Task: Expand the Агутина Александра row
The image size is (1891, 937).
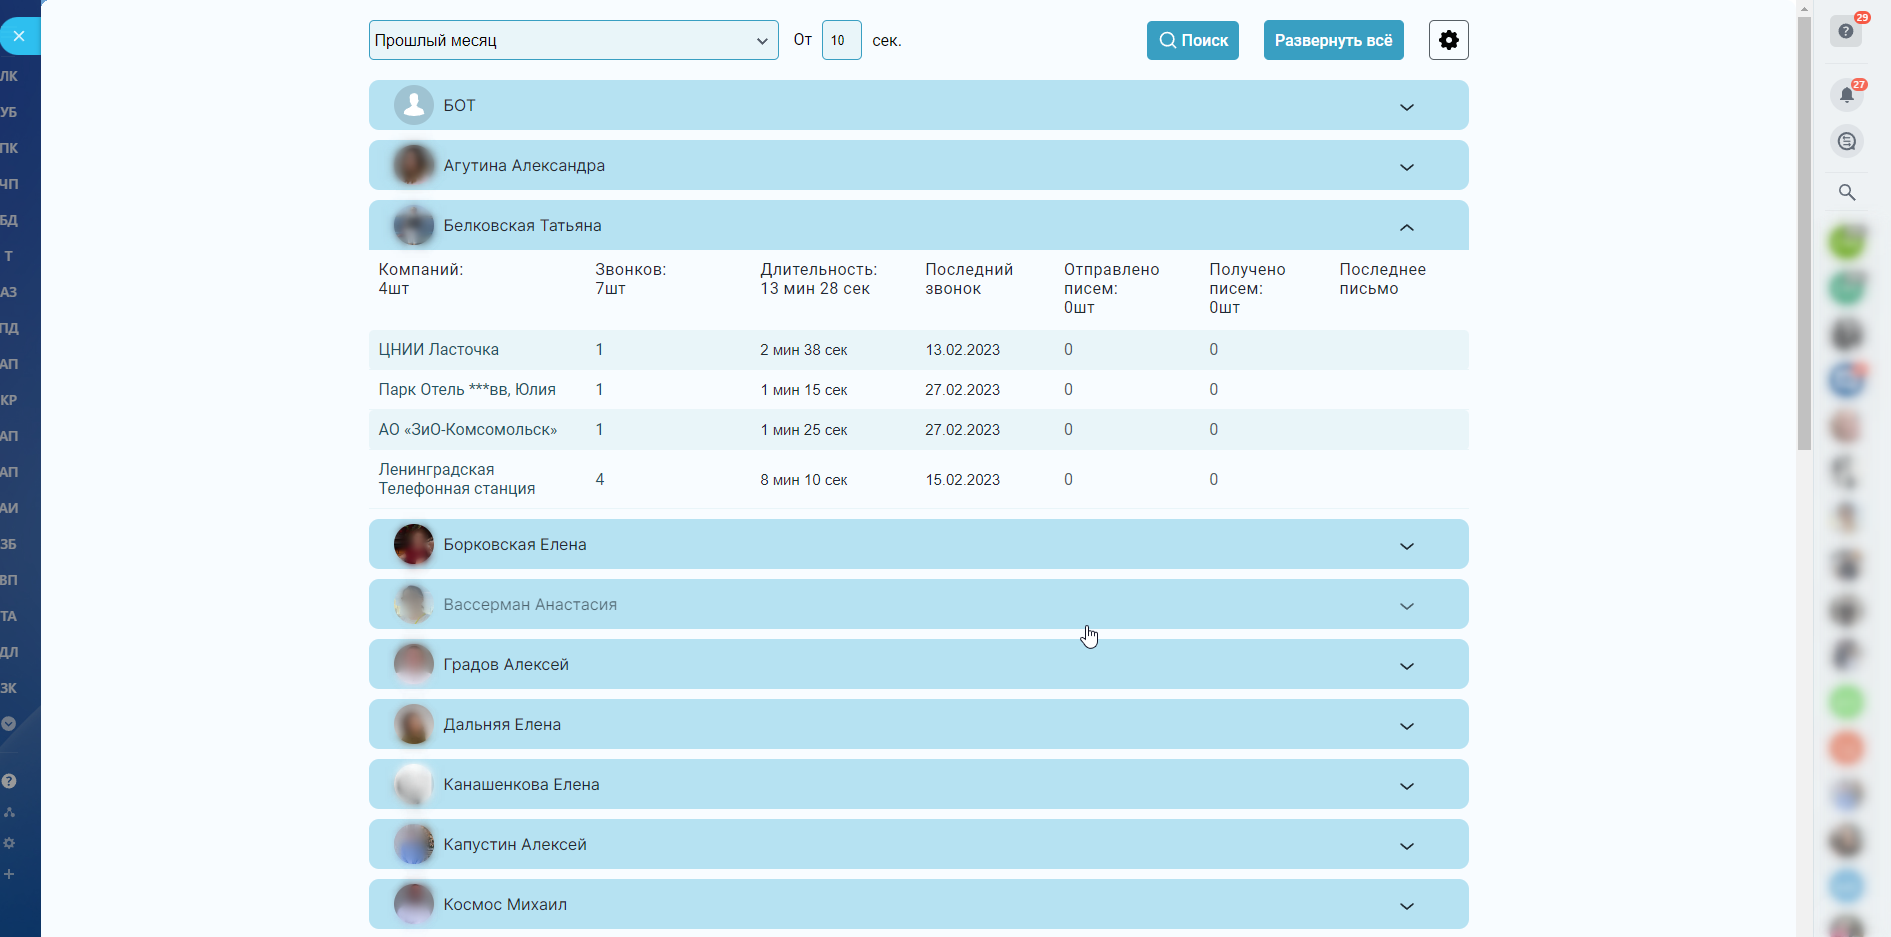Action: click(1406, 167)
